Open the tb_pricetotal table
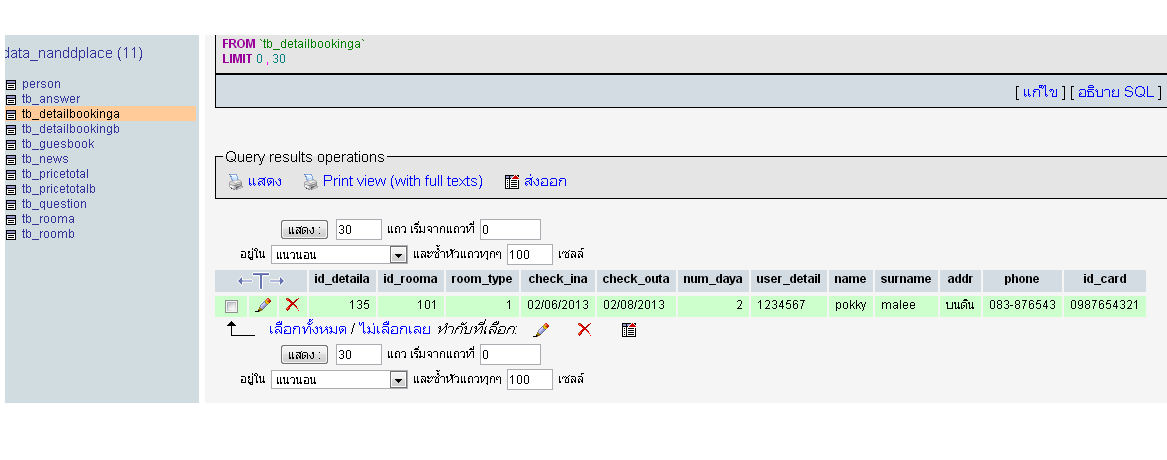This screenshot has width=1167, height=460. 55,174
